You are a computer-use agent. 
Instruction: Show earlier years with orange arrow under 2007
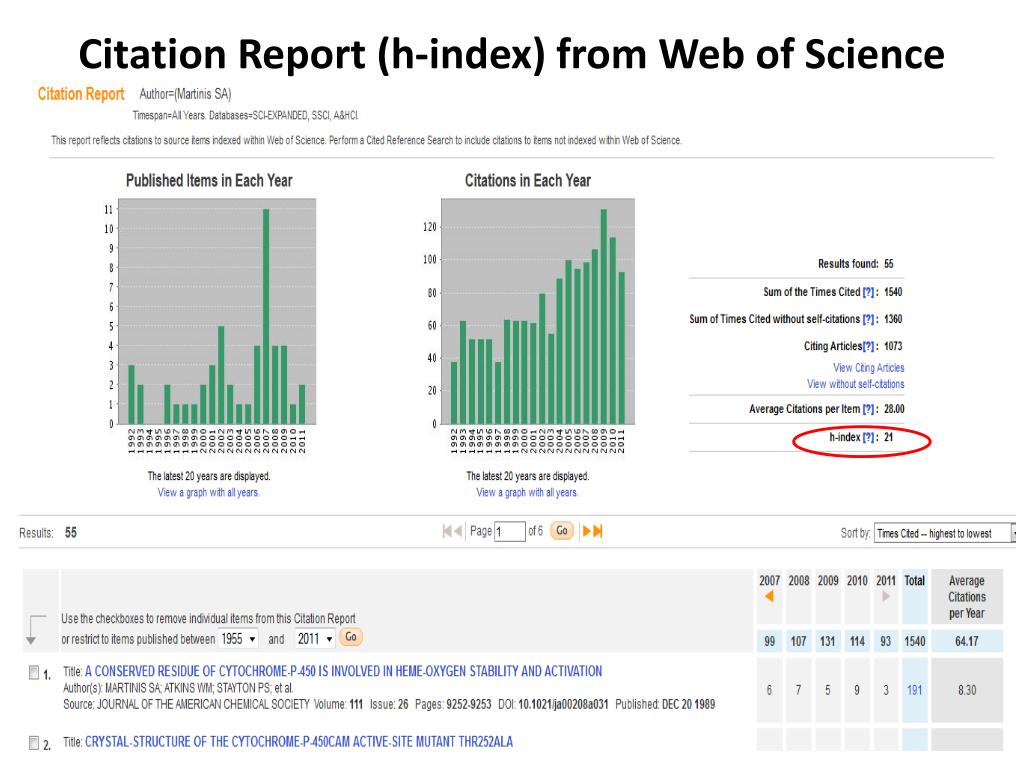[769, 596]
